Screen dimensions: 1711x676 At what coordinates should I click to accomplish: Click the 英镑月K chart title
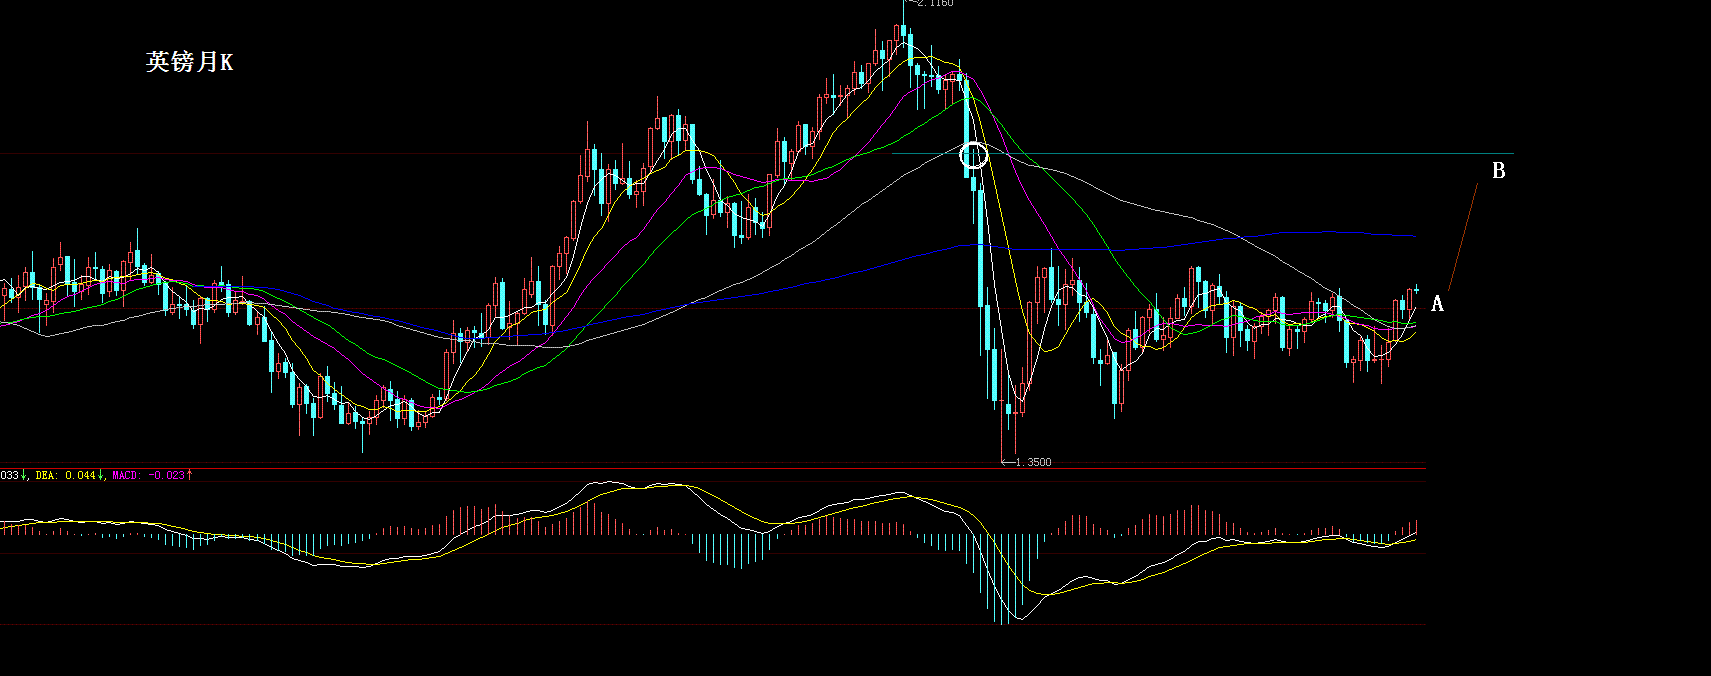click(x=189, y=62)
